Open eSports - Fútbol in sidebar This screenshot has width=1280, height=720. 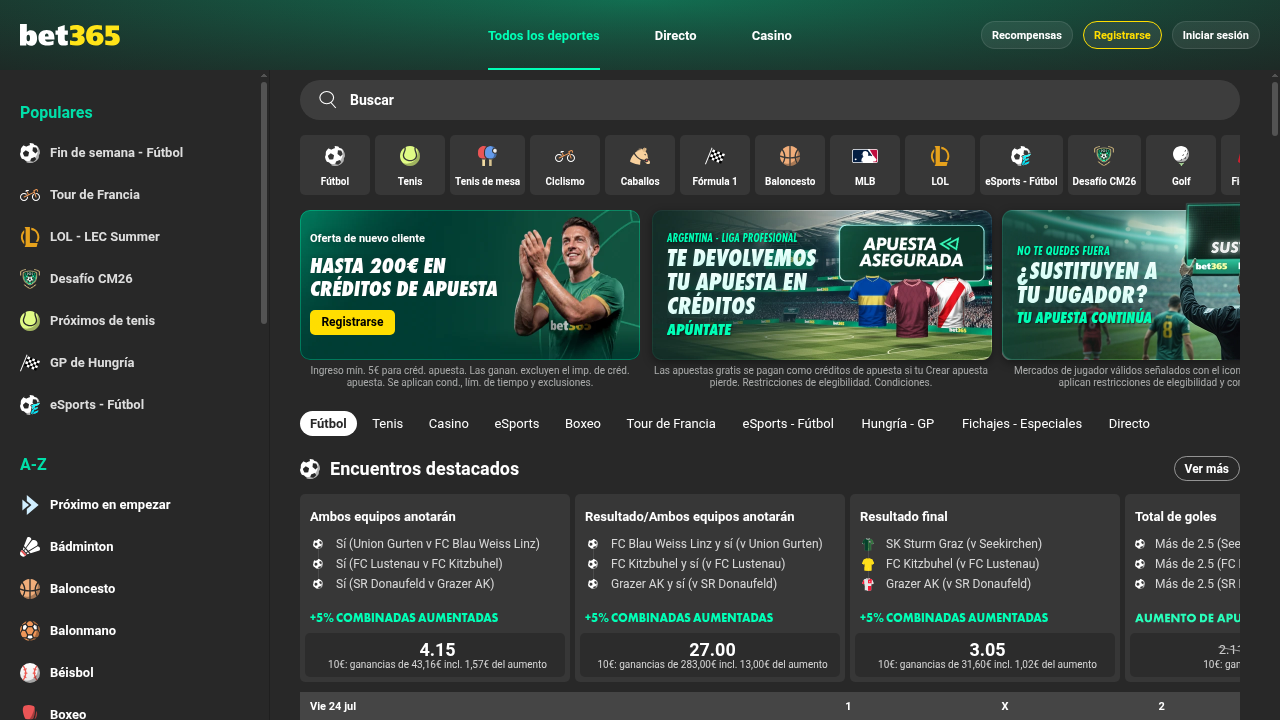(130, 405)
